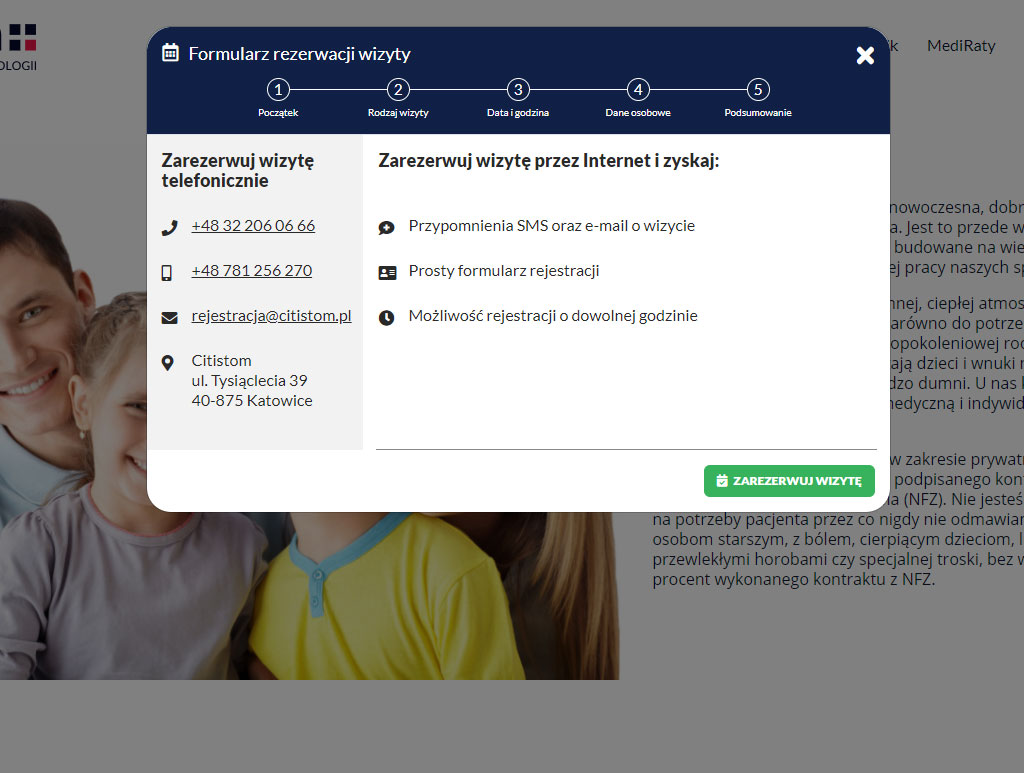Click the envelope email icon

169,318
